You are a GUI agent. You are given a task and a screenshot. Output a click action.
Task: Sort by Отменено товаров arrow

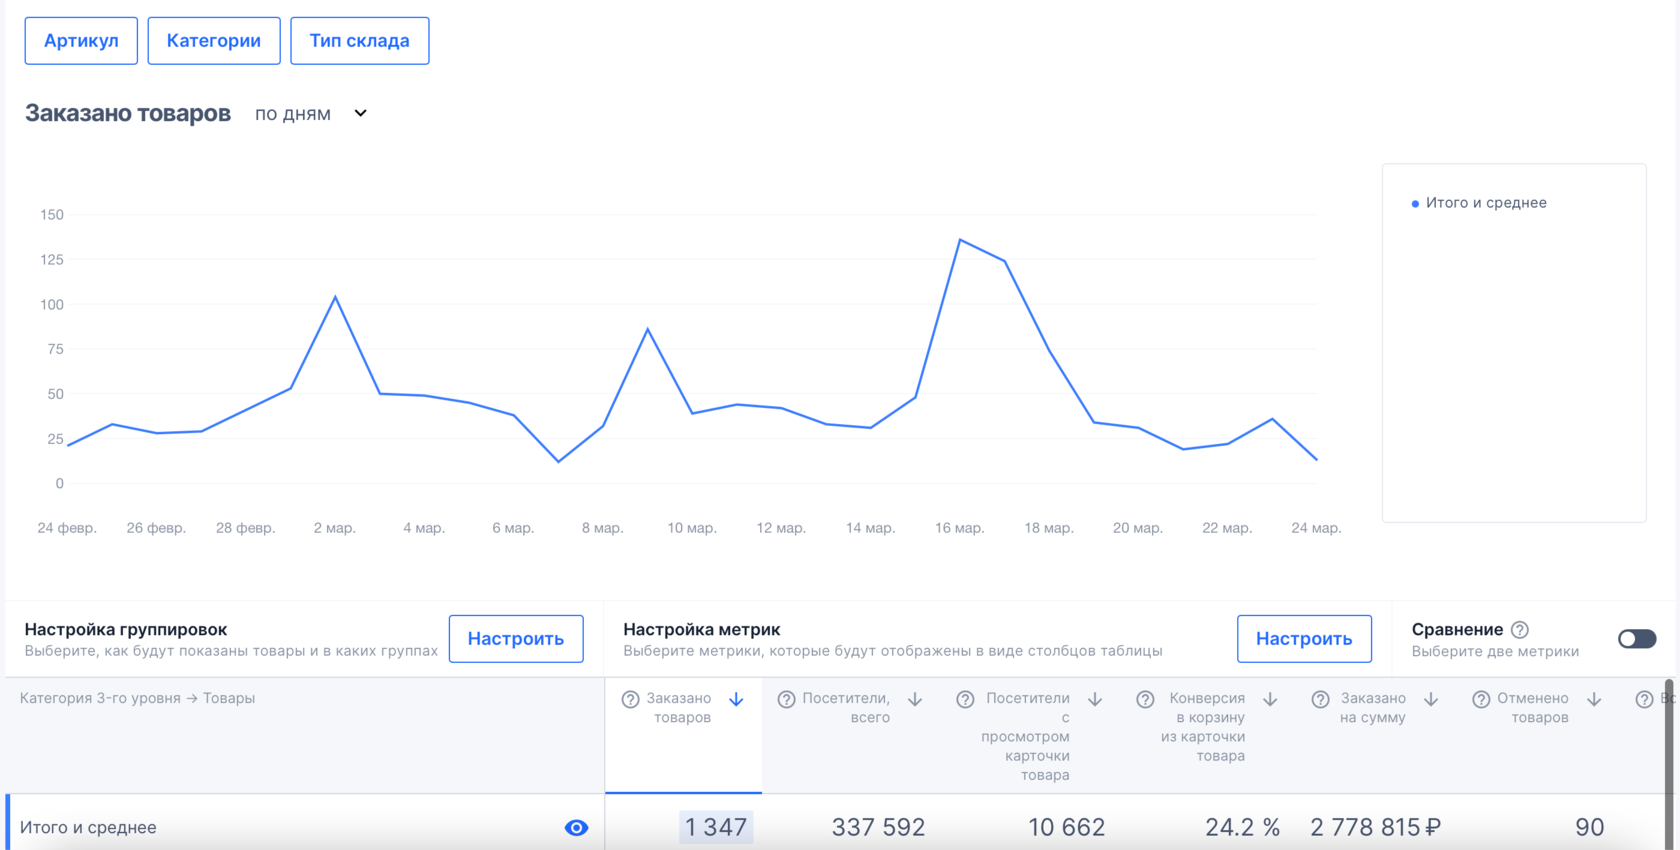click(x=1594, y=699)
